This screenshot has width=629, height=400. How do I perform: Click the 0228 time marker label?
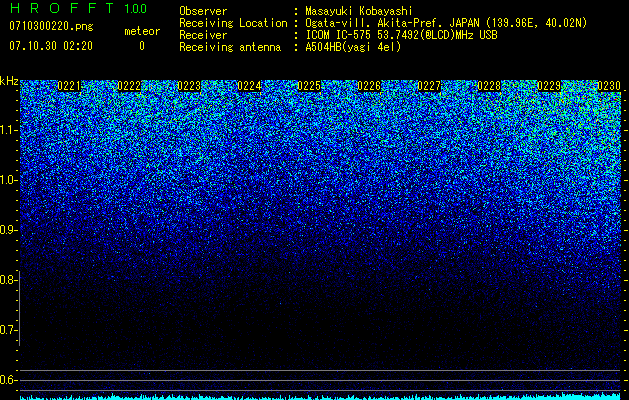coord(489,86)
